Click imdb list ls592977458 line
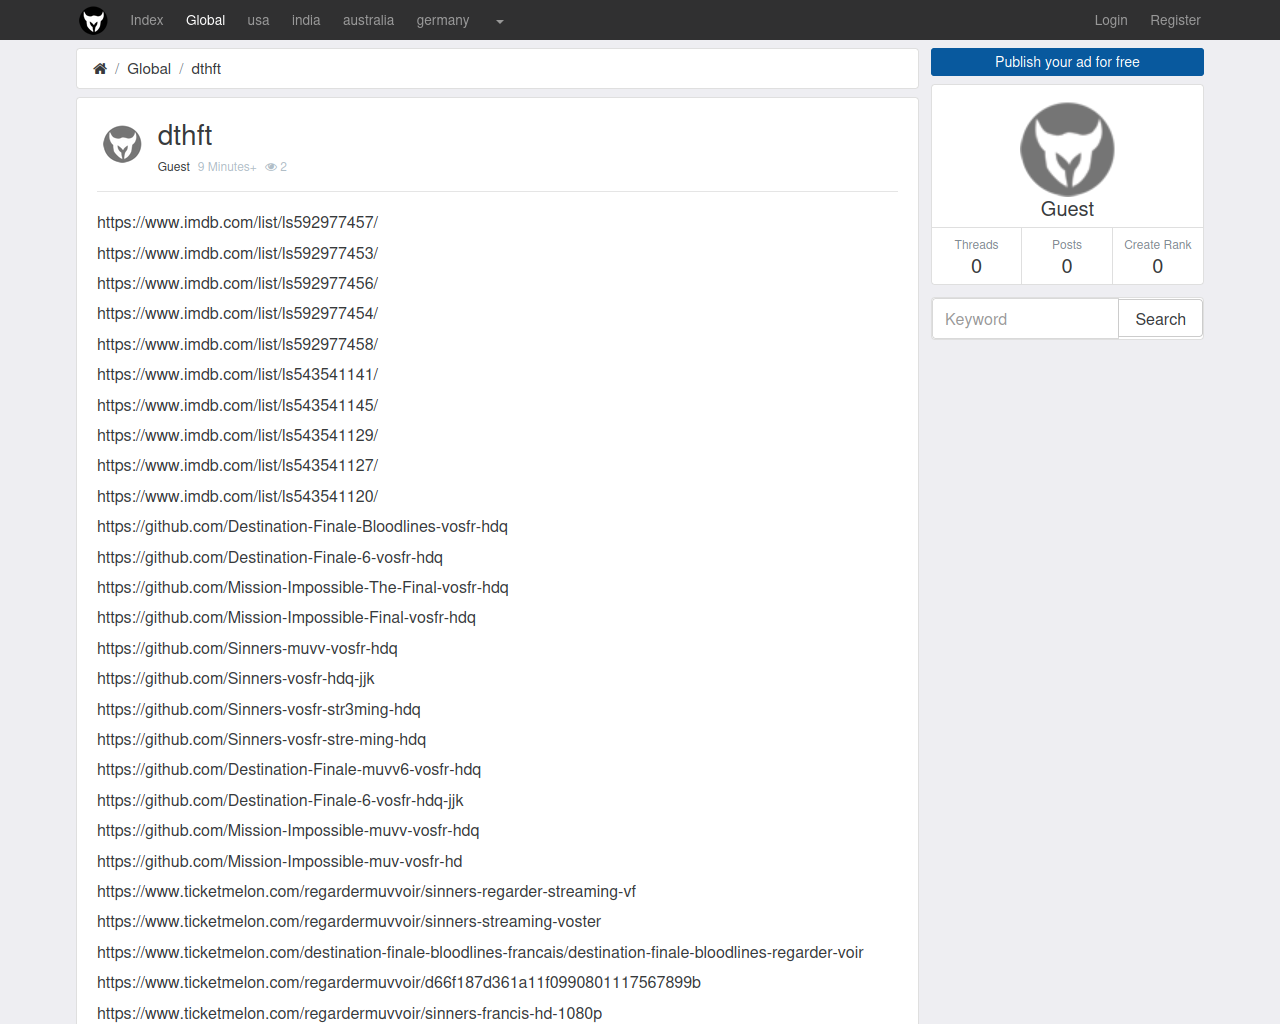This screenshot has width=1280, height=1024. click(x=237, y=344)
